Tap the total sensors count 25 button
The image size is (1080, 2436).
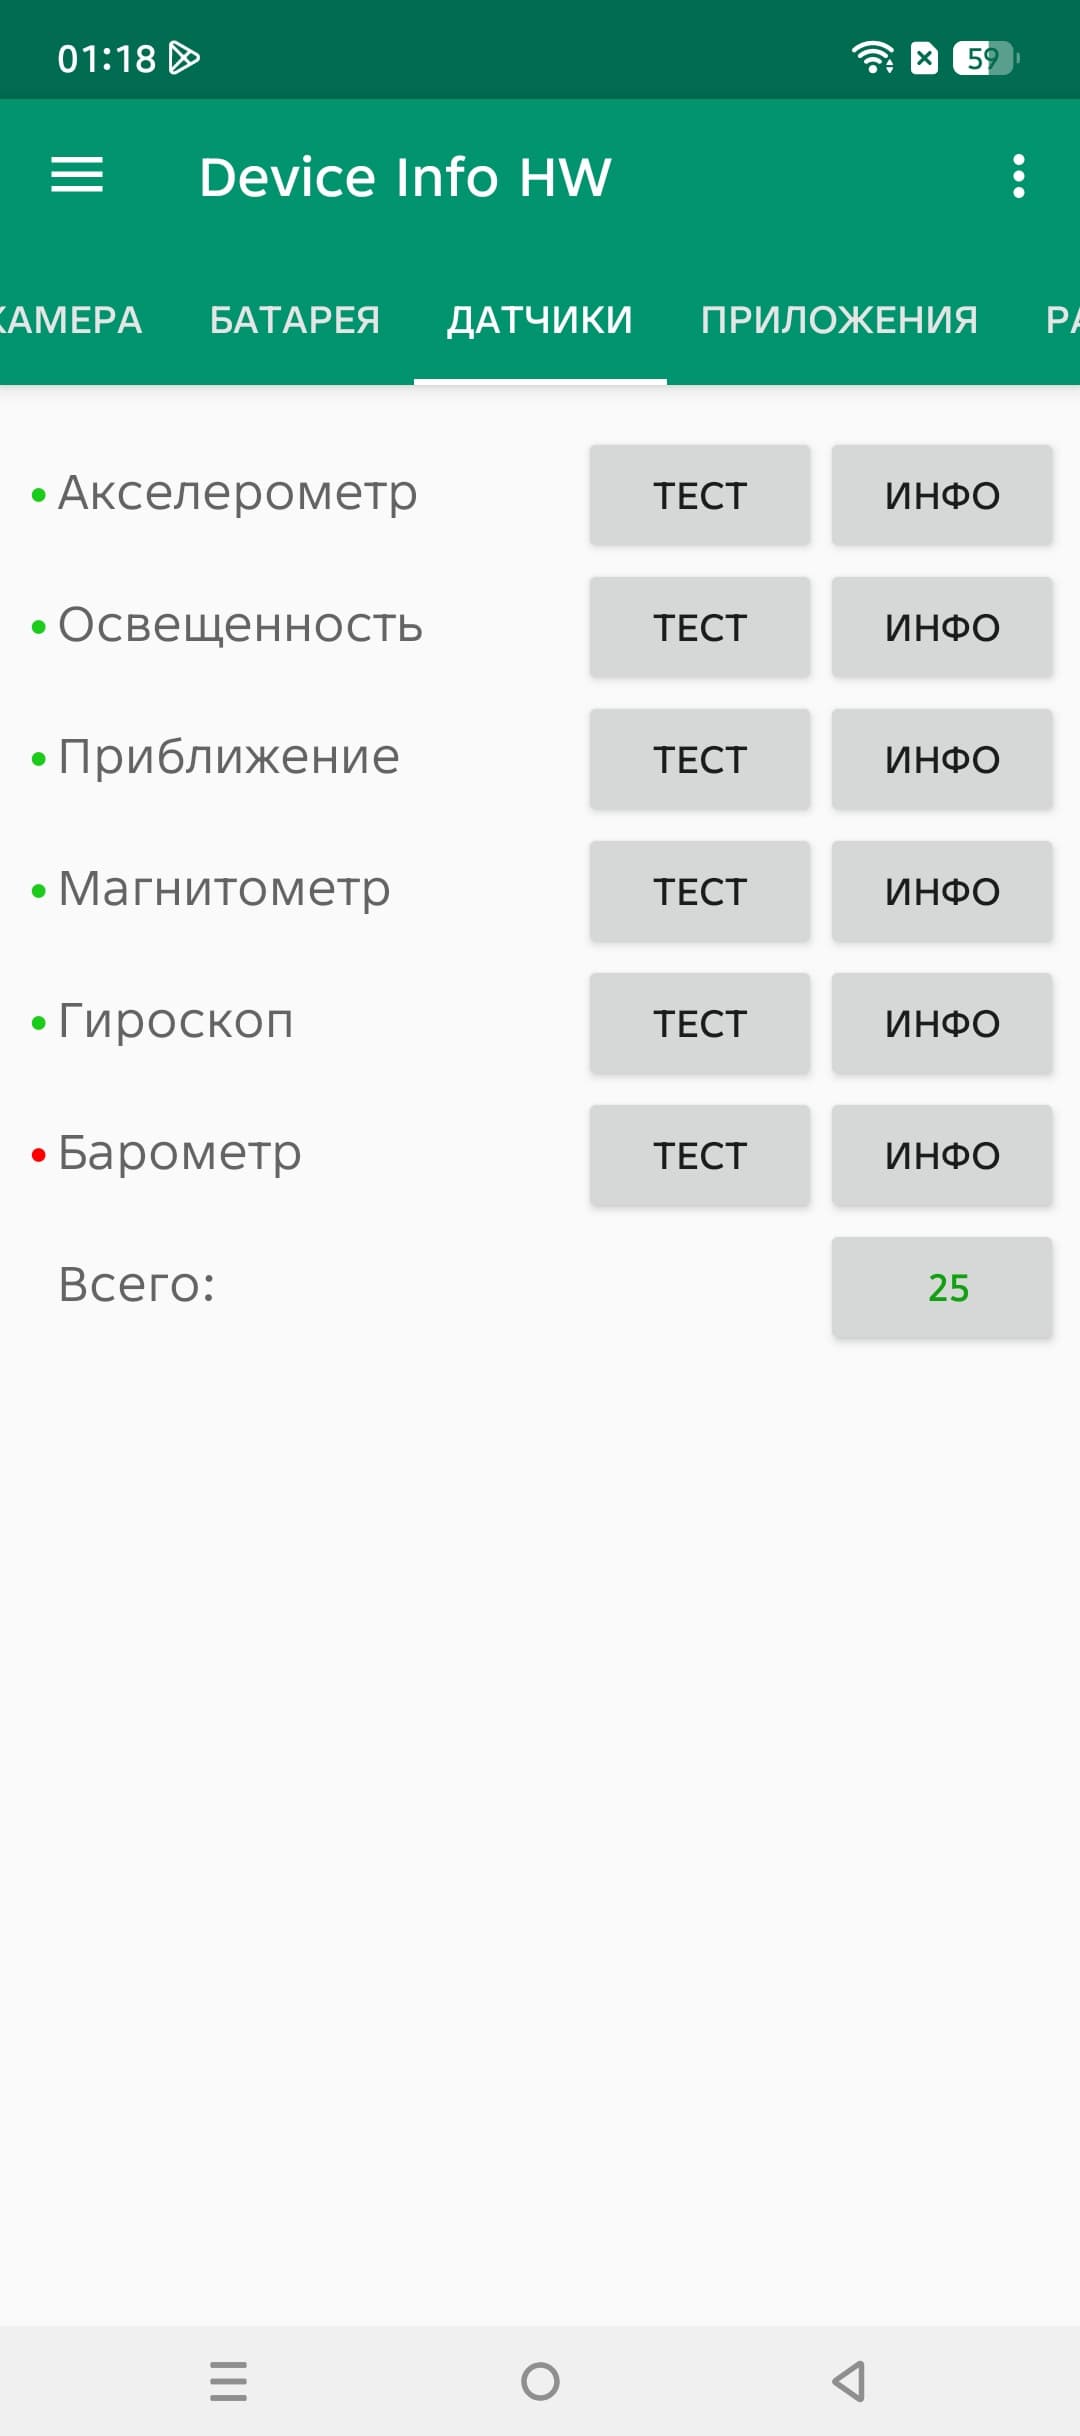942,1287
